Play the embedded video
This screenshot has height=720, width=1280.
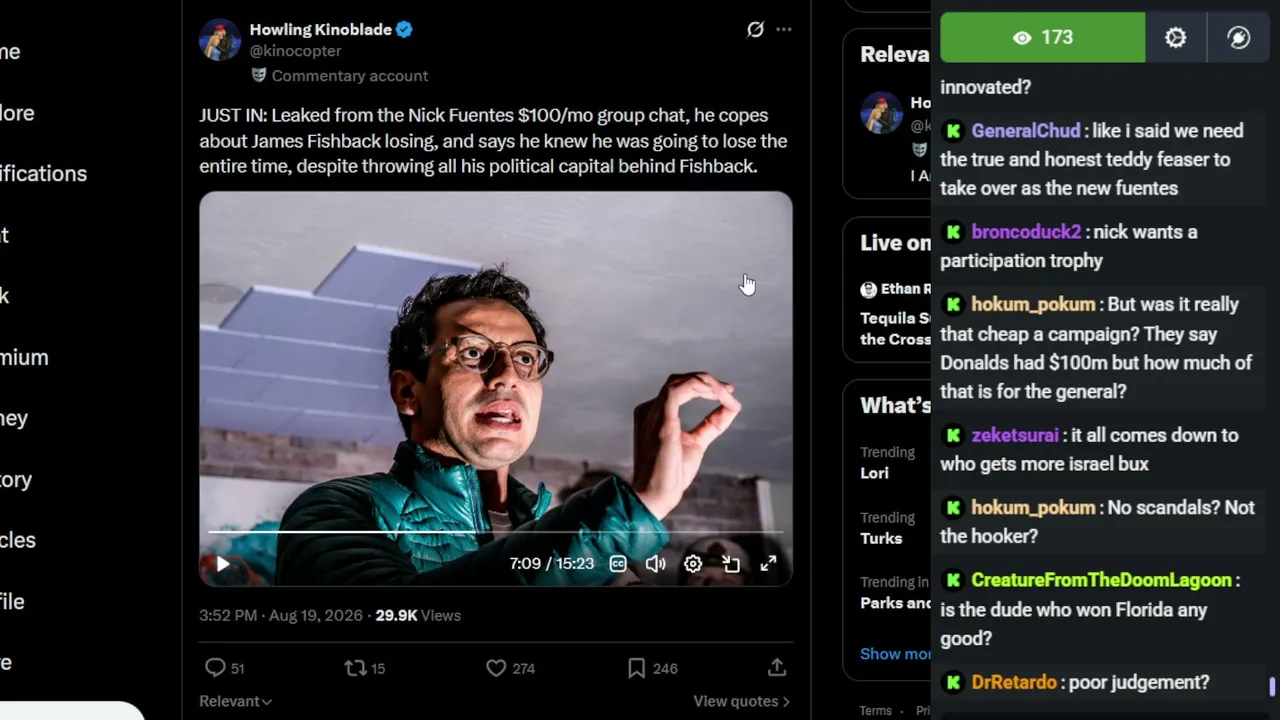coord(222,564)
